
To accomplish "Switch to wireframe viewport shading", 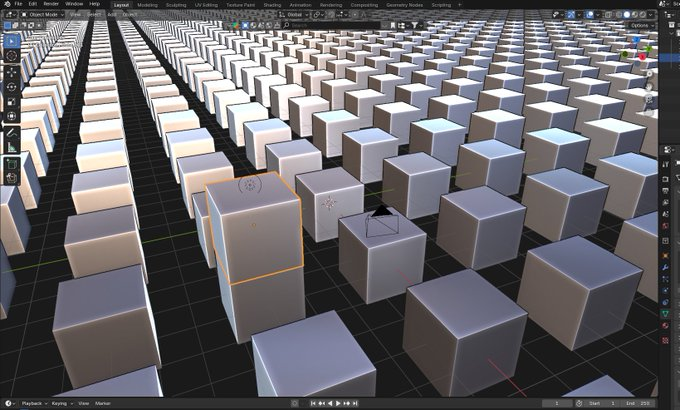I will point(619,15).
